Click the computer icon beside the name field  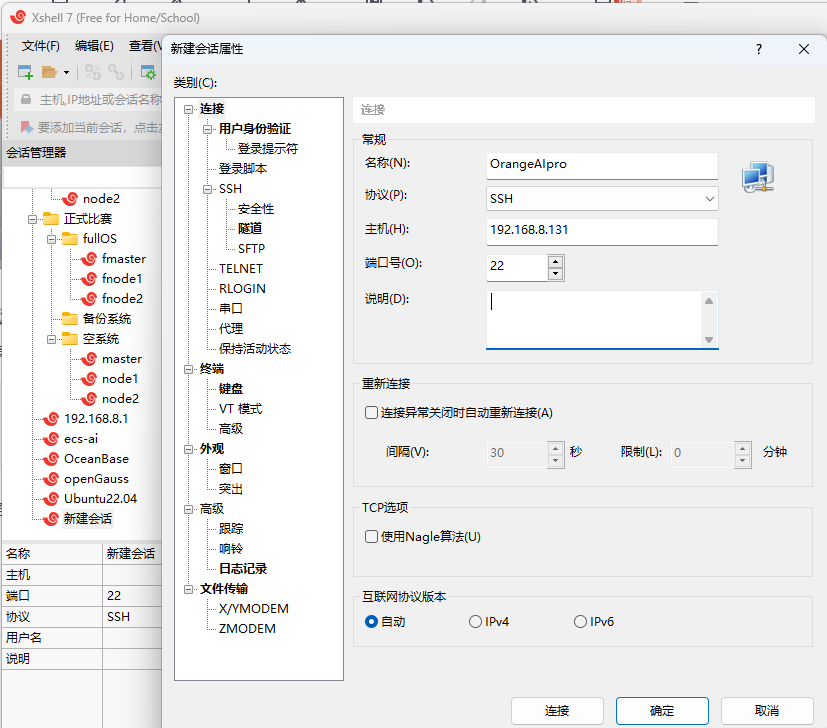[757, 176]
